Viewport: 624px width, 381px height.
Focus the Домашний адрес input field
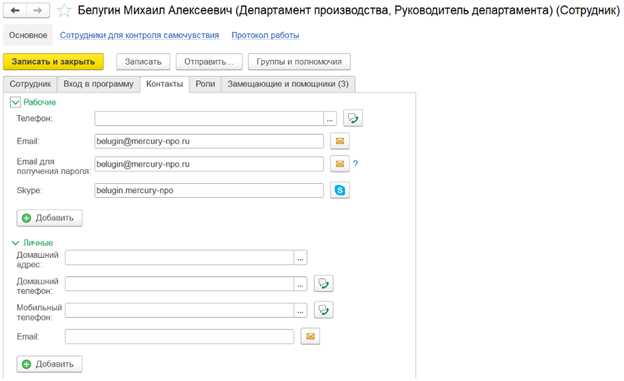(x=179, y=258)
